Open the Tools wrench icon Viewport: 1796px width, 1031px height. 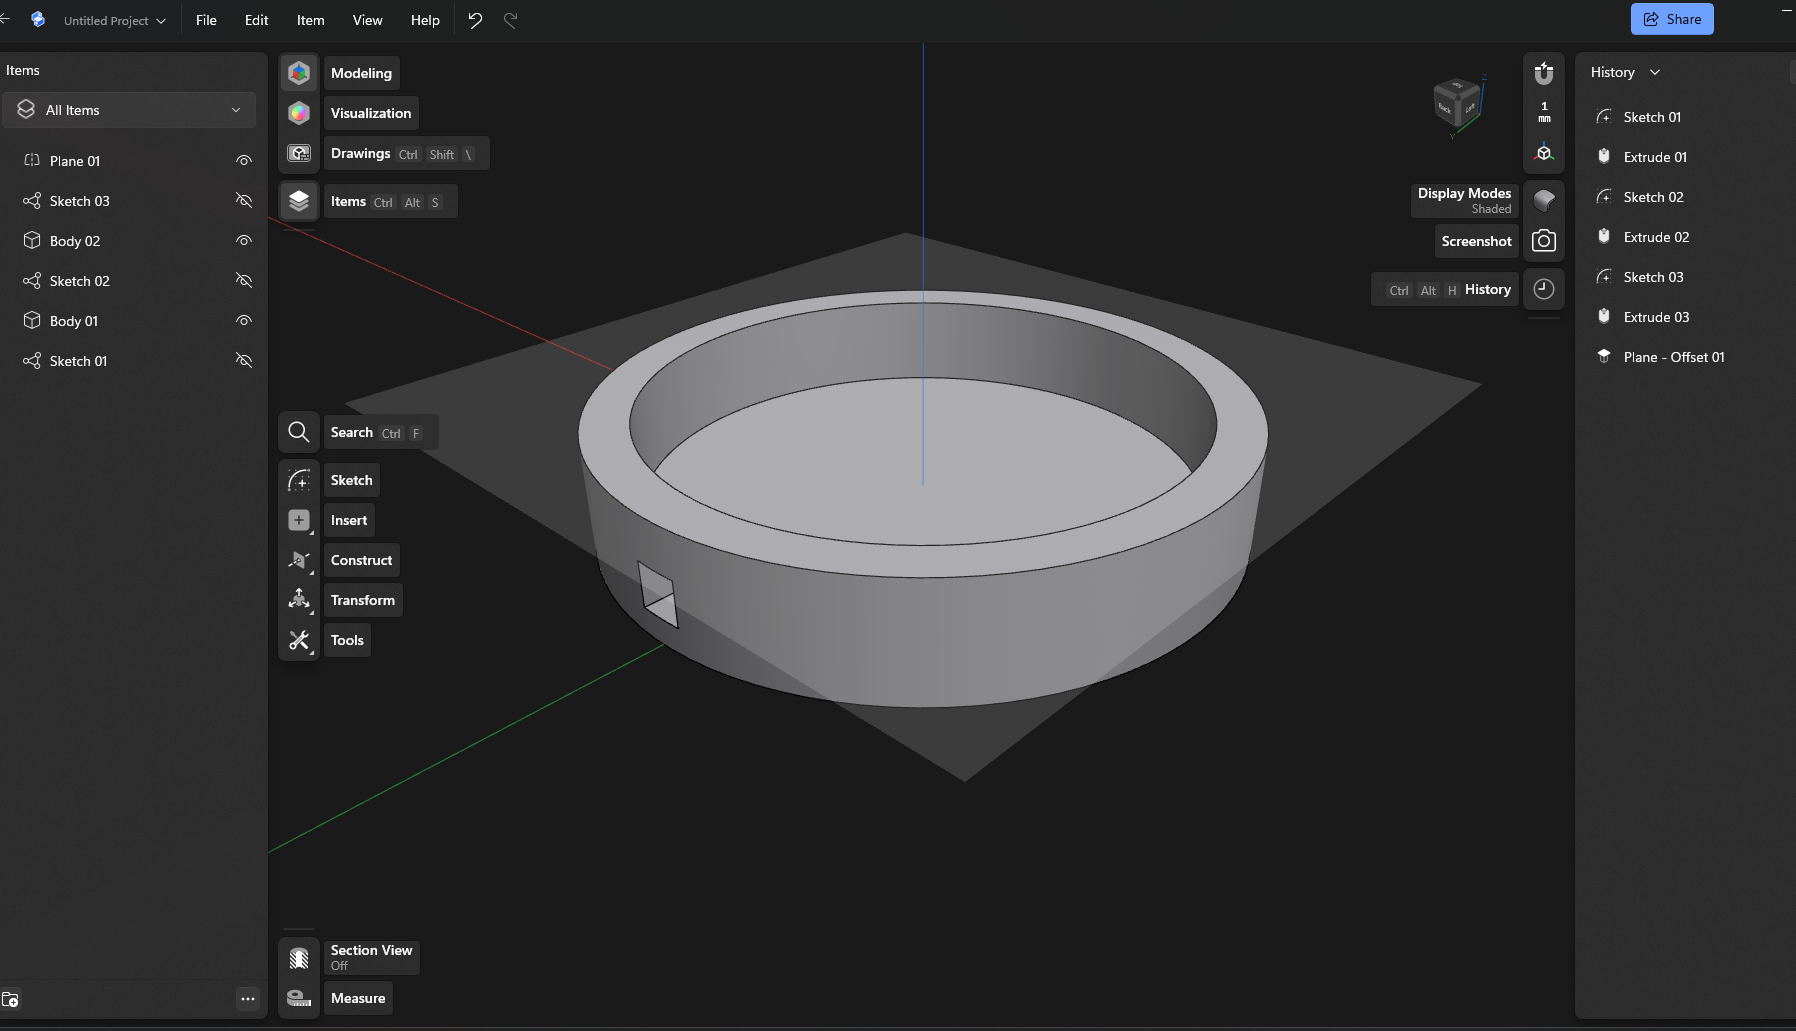(299, 640)
